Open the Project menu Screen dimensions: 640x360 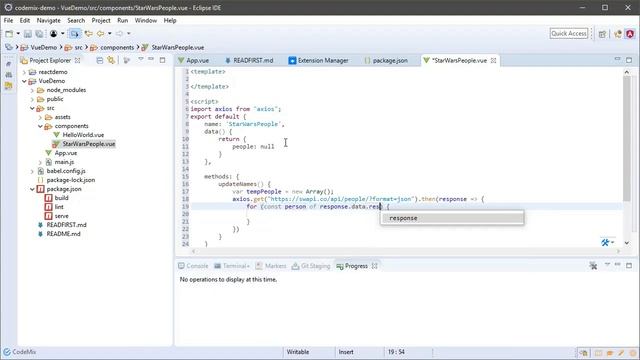click(x=101, y=20)
